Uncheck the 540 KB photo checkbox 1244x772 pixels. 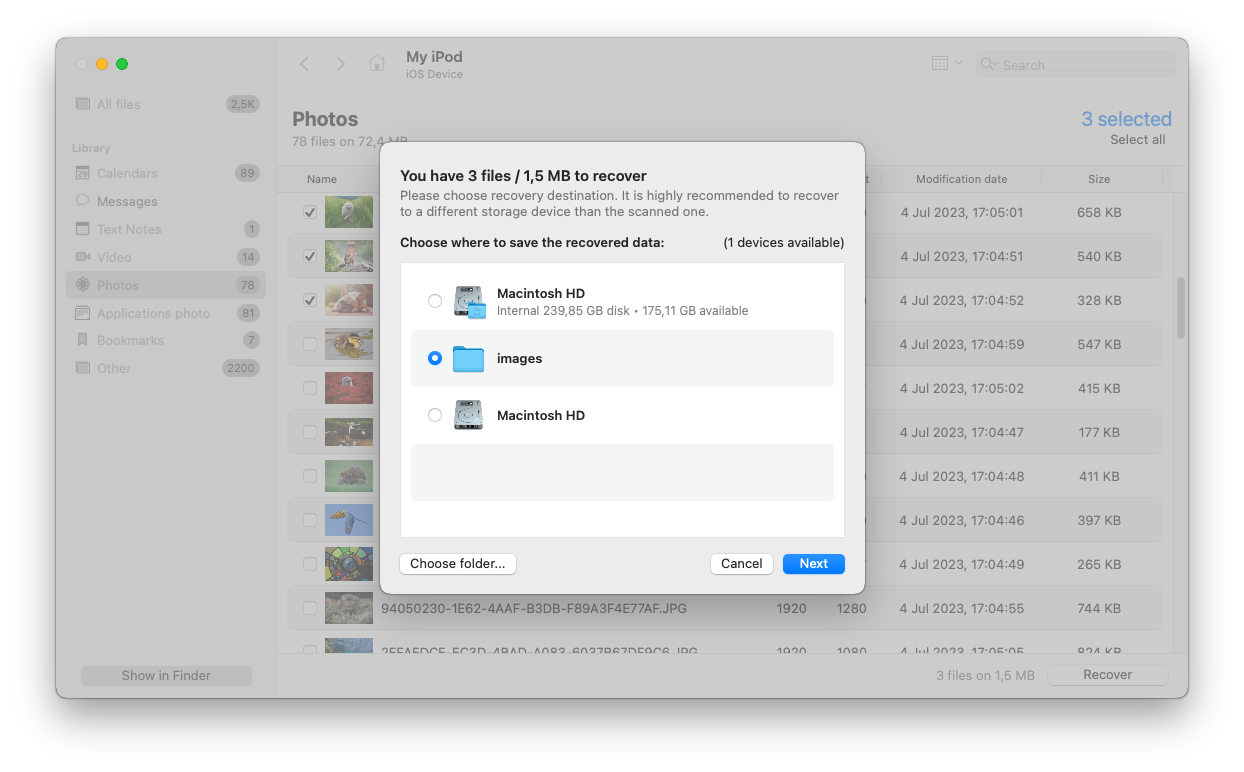(310, 256)
